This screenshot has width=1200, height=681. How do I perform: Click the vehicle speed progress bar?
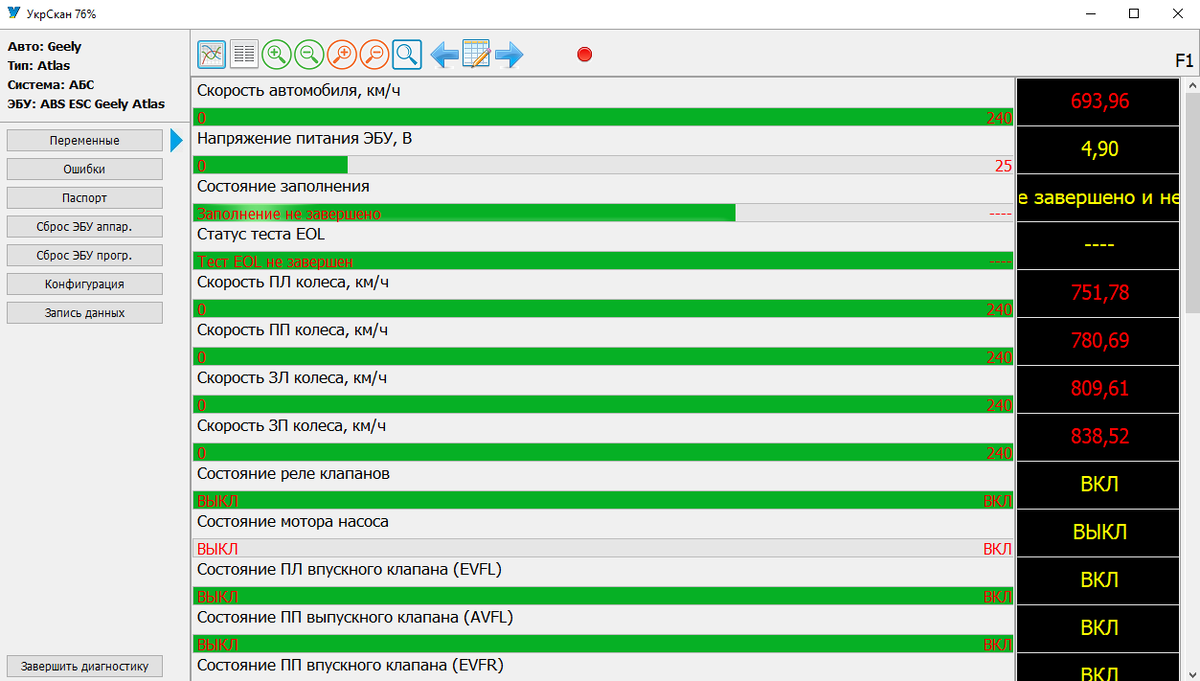click(602, 117)
